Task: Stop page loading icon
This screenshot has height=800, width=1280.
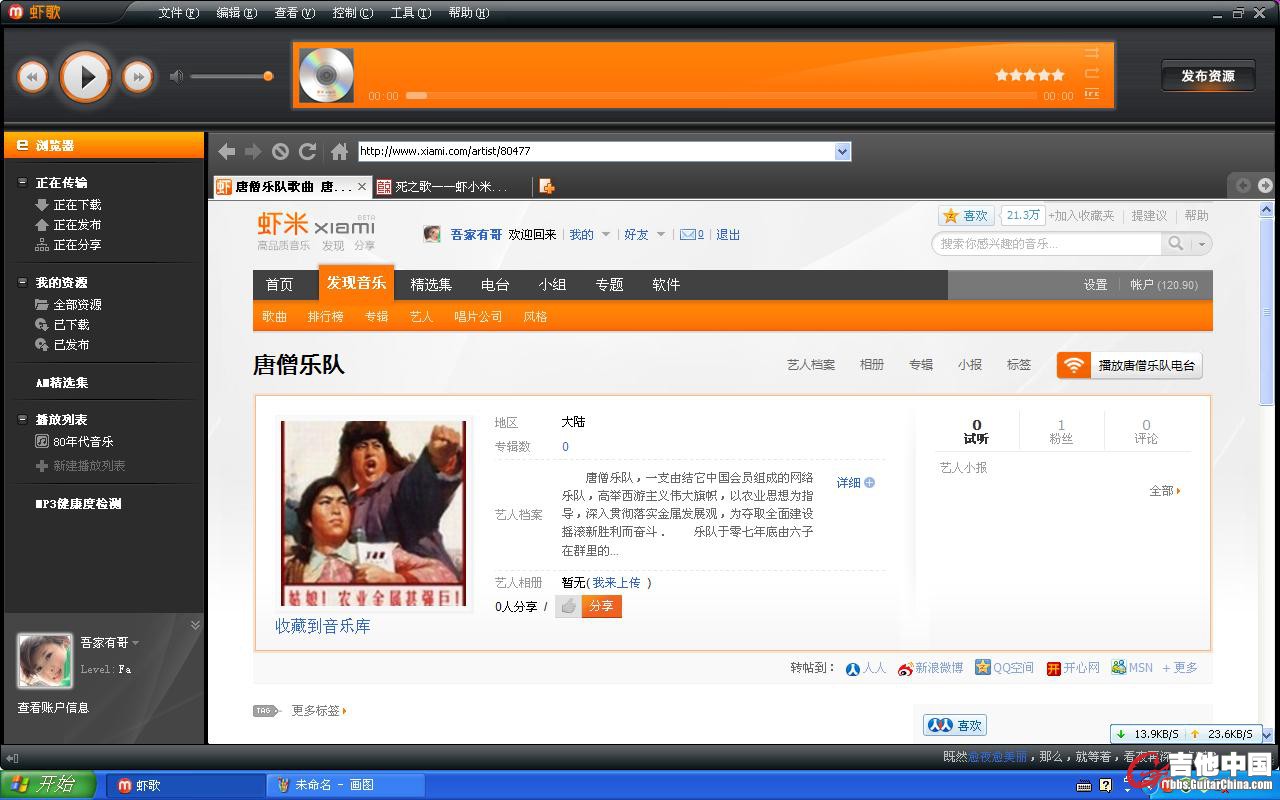Action: [281, 151]
